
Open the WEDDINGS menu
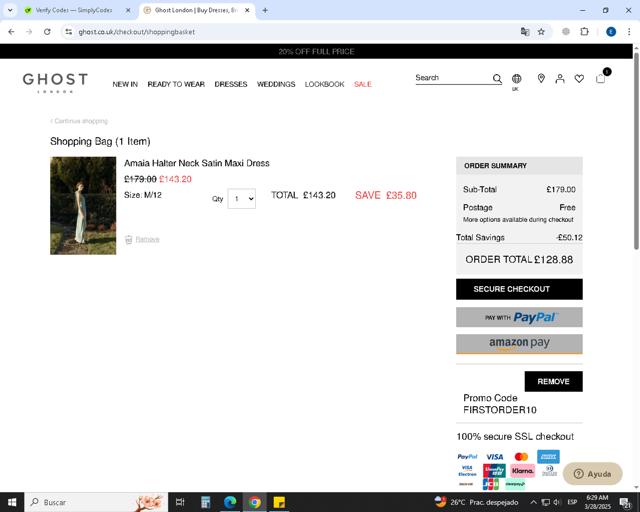click(x=276, y=84)
